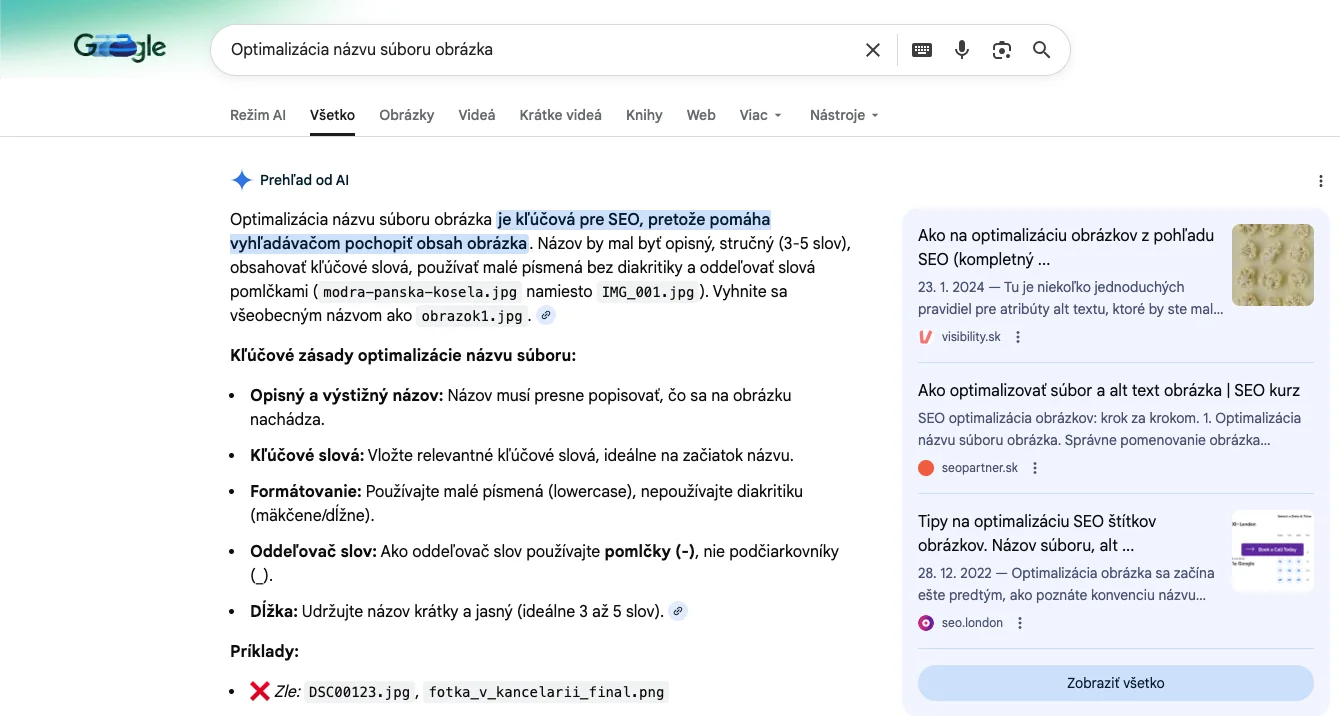Open more options for seopartner.sk result
The image size is (1340, 716).
pyautogui.click(x=1035, y=468)
